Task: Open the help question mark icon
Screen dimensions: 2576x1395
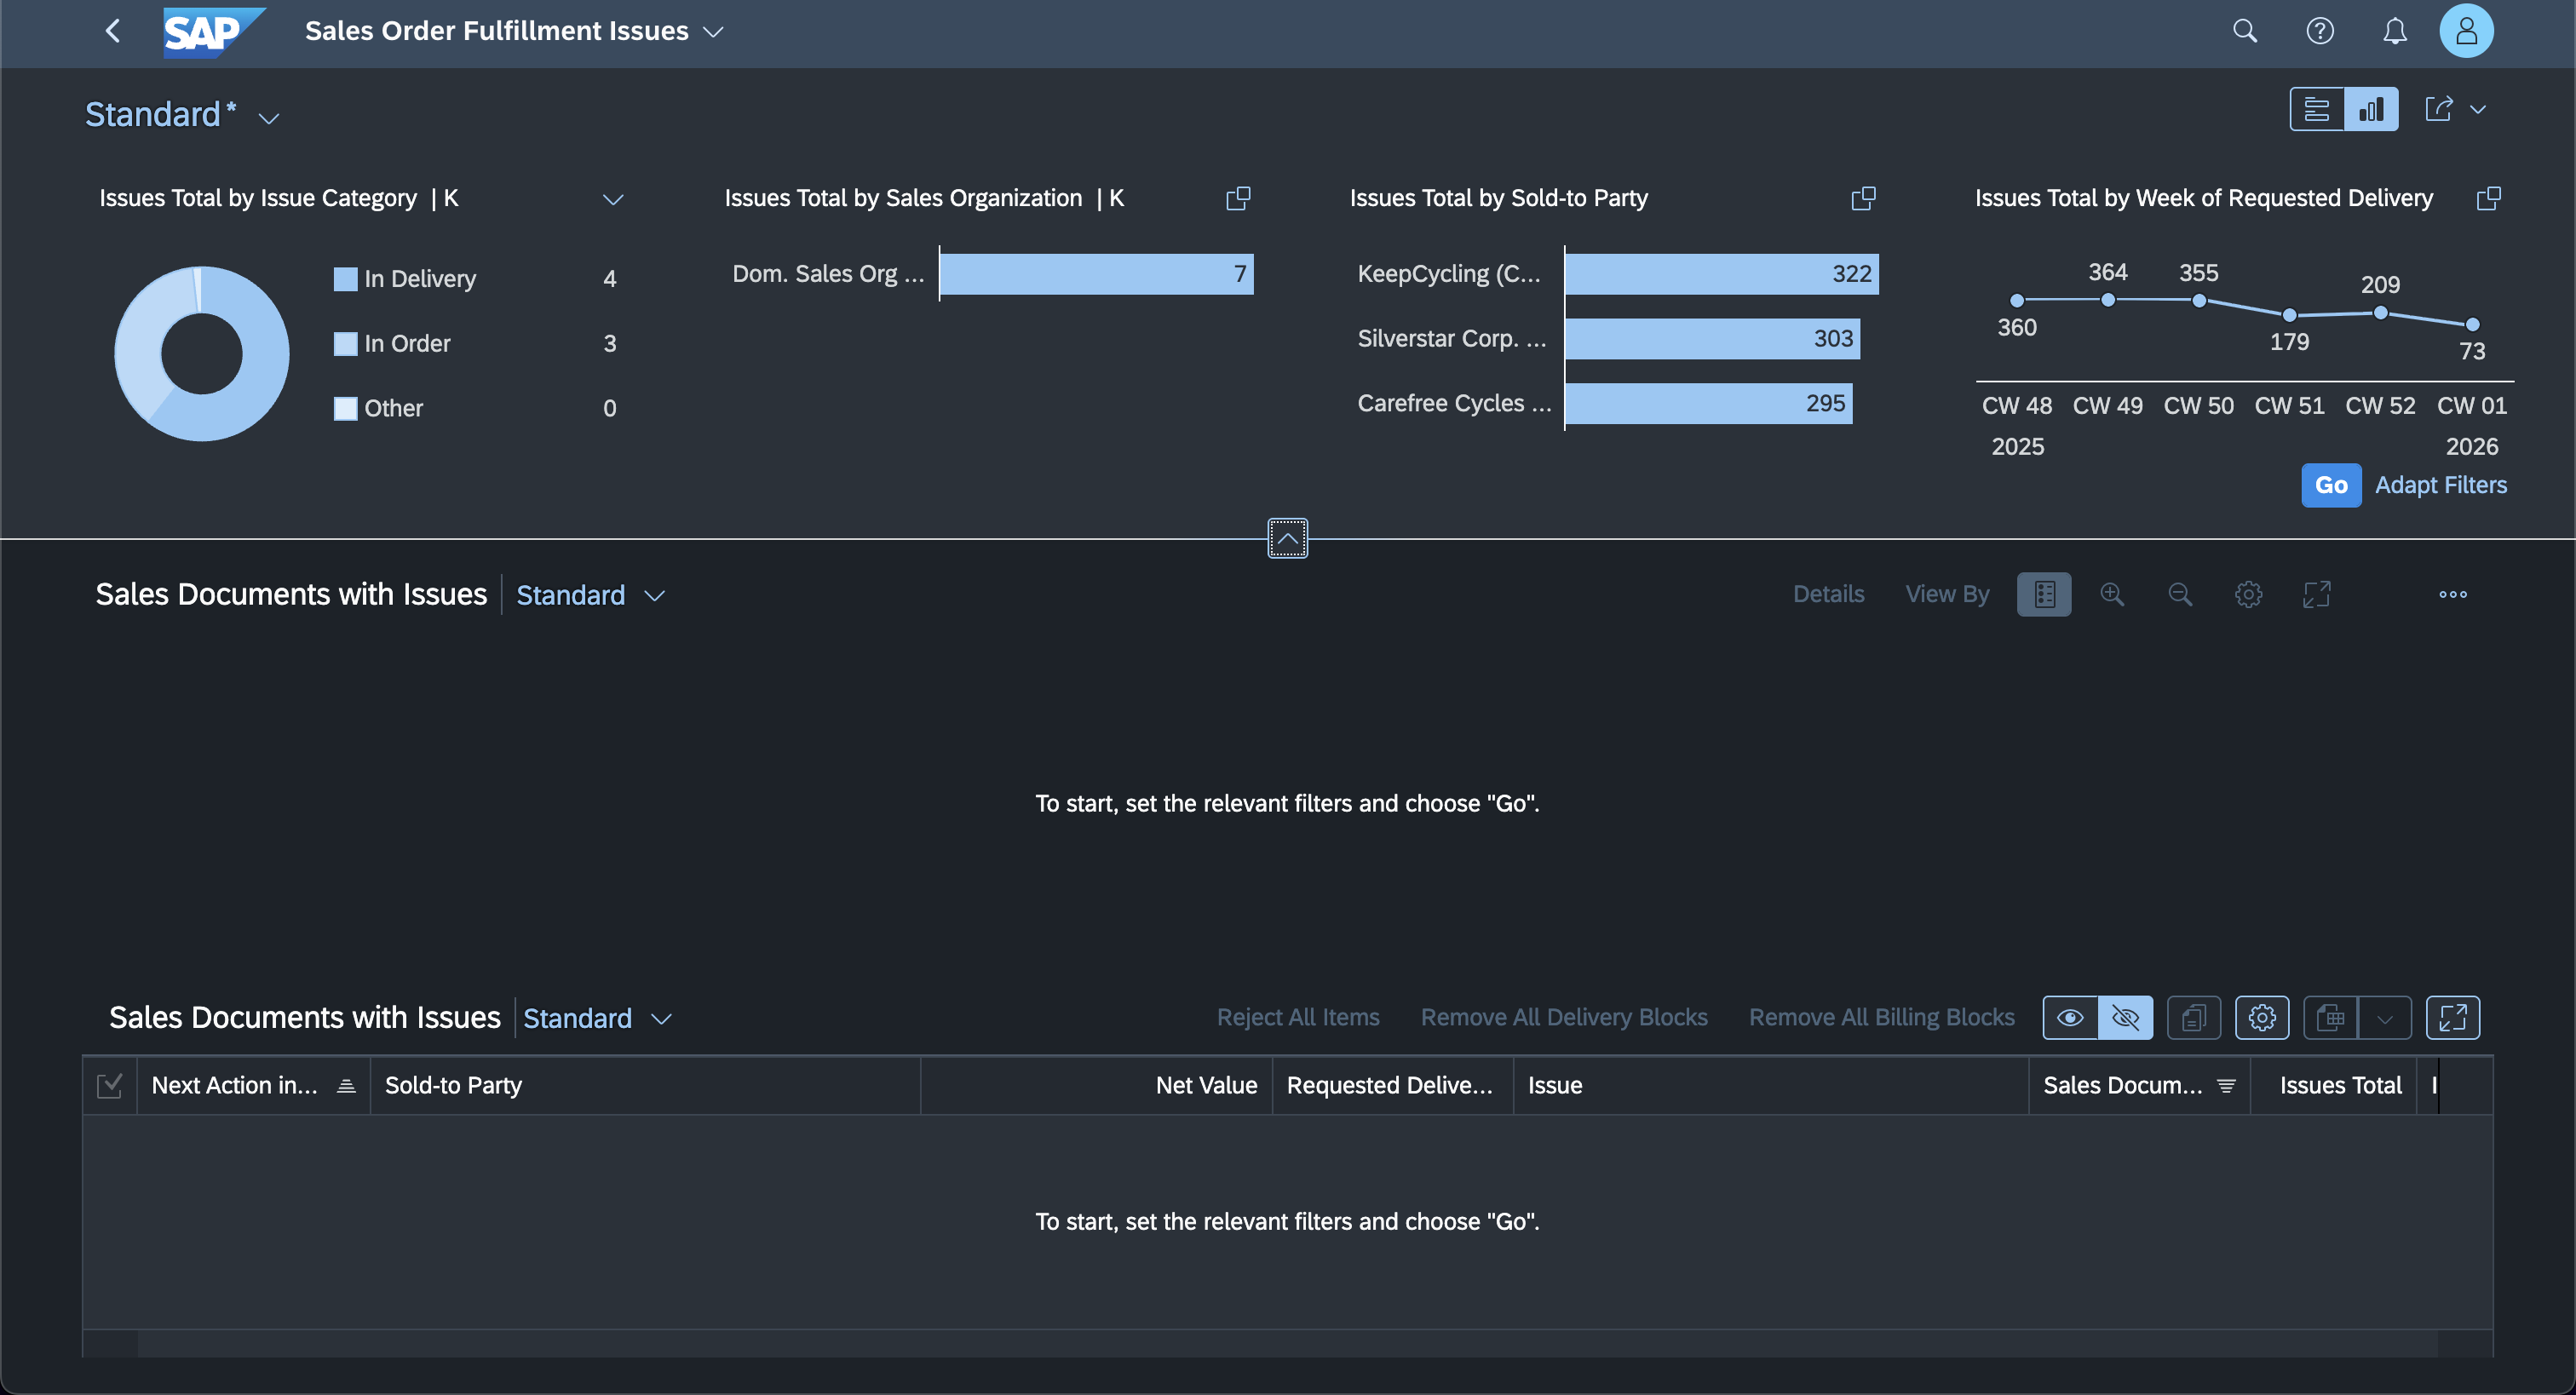Action: point(2320,31)
